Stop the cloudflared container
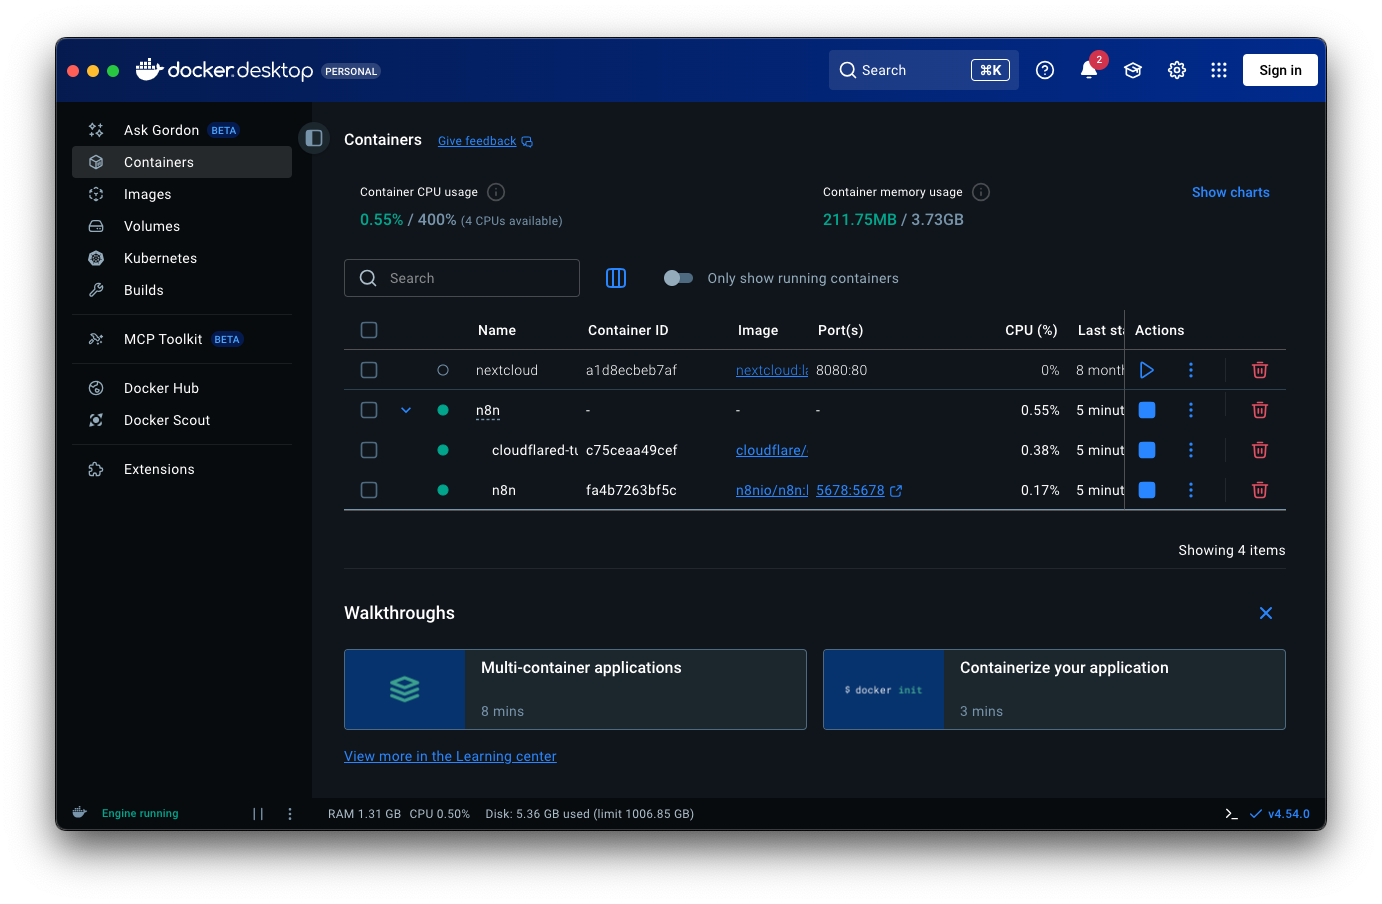Image resolution: width=1382 pixels, height=904 pixels. [x=1147, y=450]
